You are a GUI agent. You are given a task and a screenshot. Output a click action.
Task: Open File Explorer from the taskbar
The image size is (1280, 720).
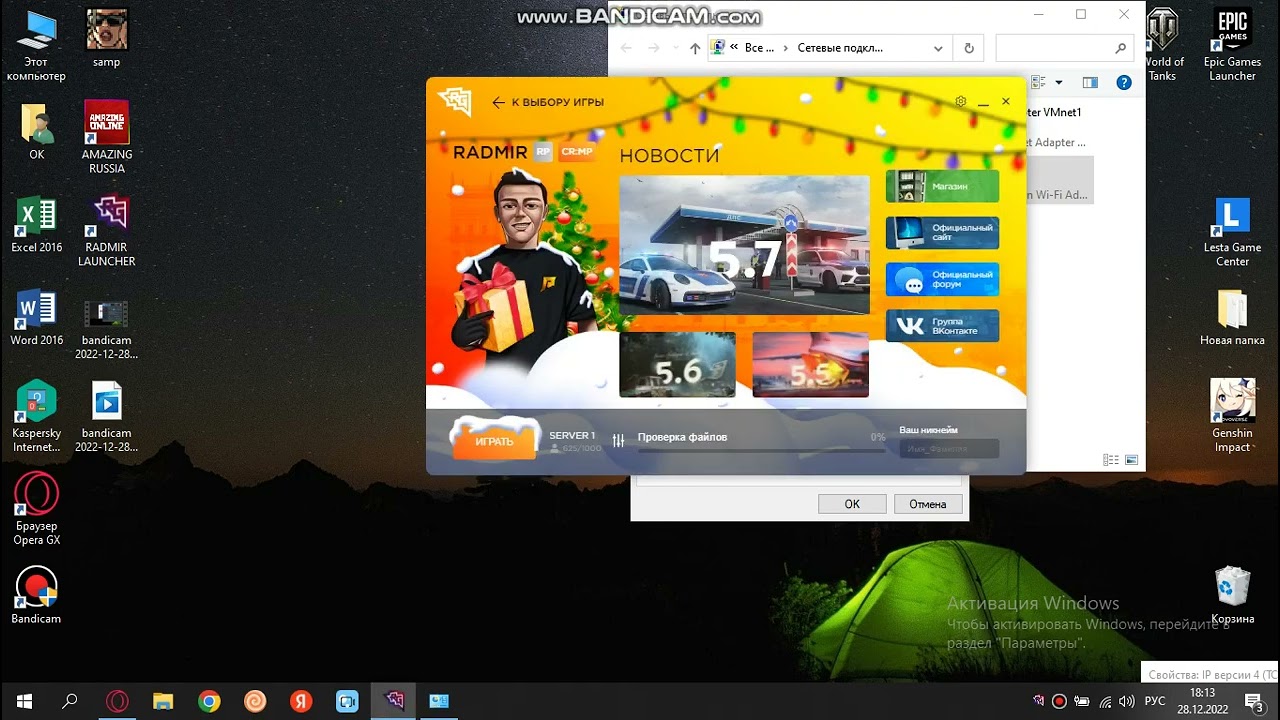pyautogui.click(x=163, y=701)
